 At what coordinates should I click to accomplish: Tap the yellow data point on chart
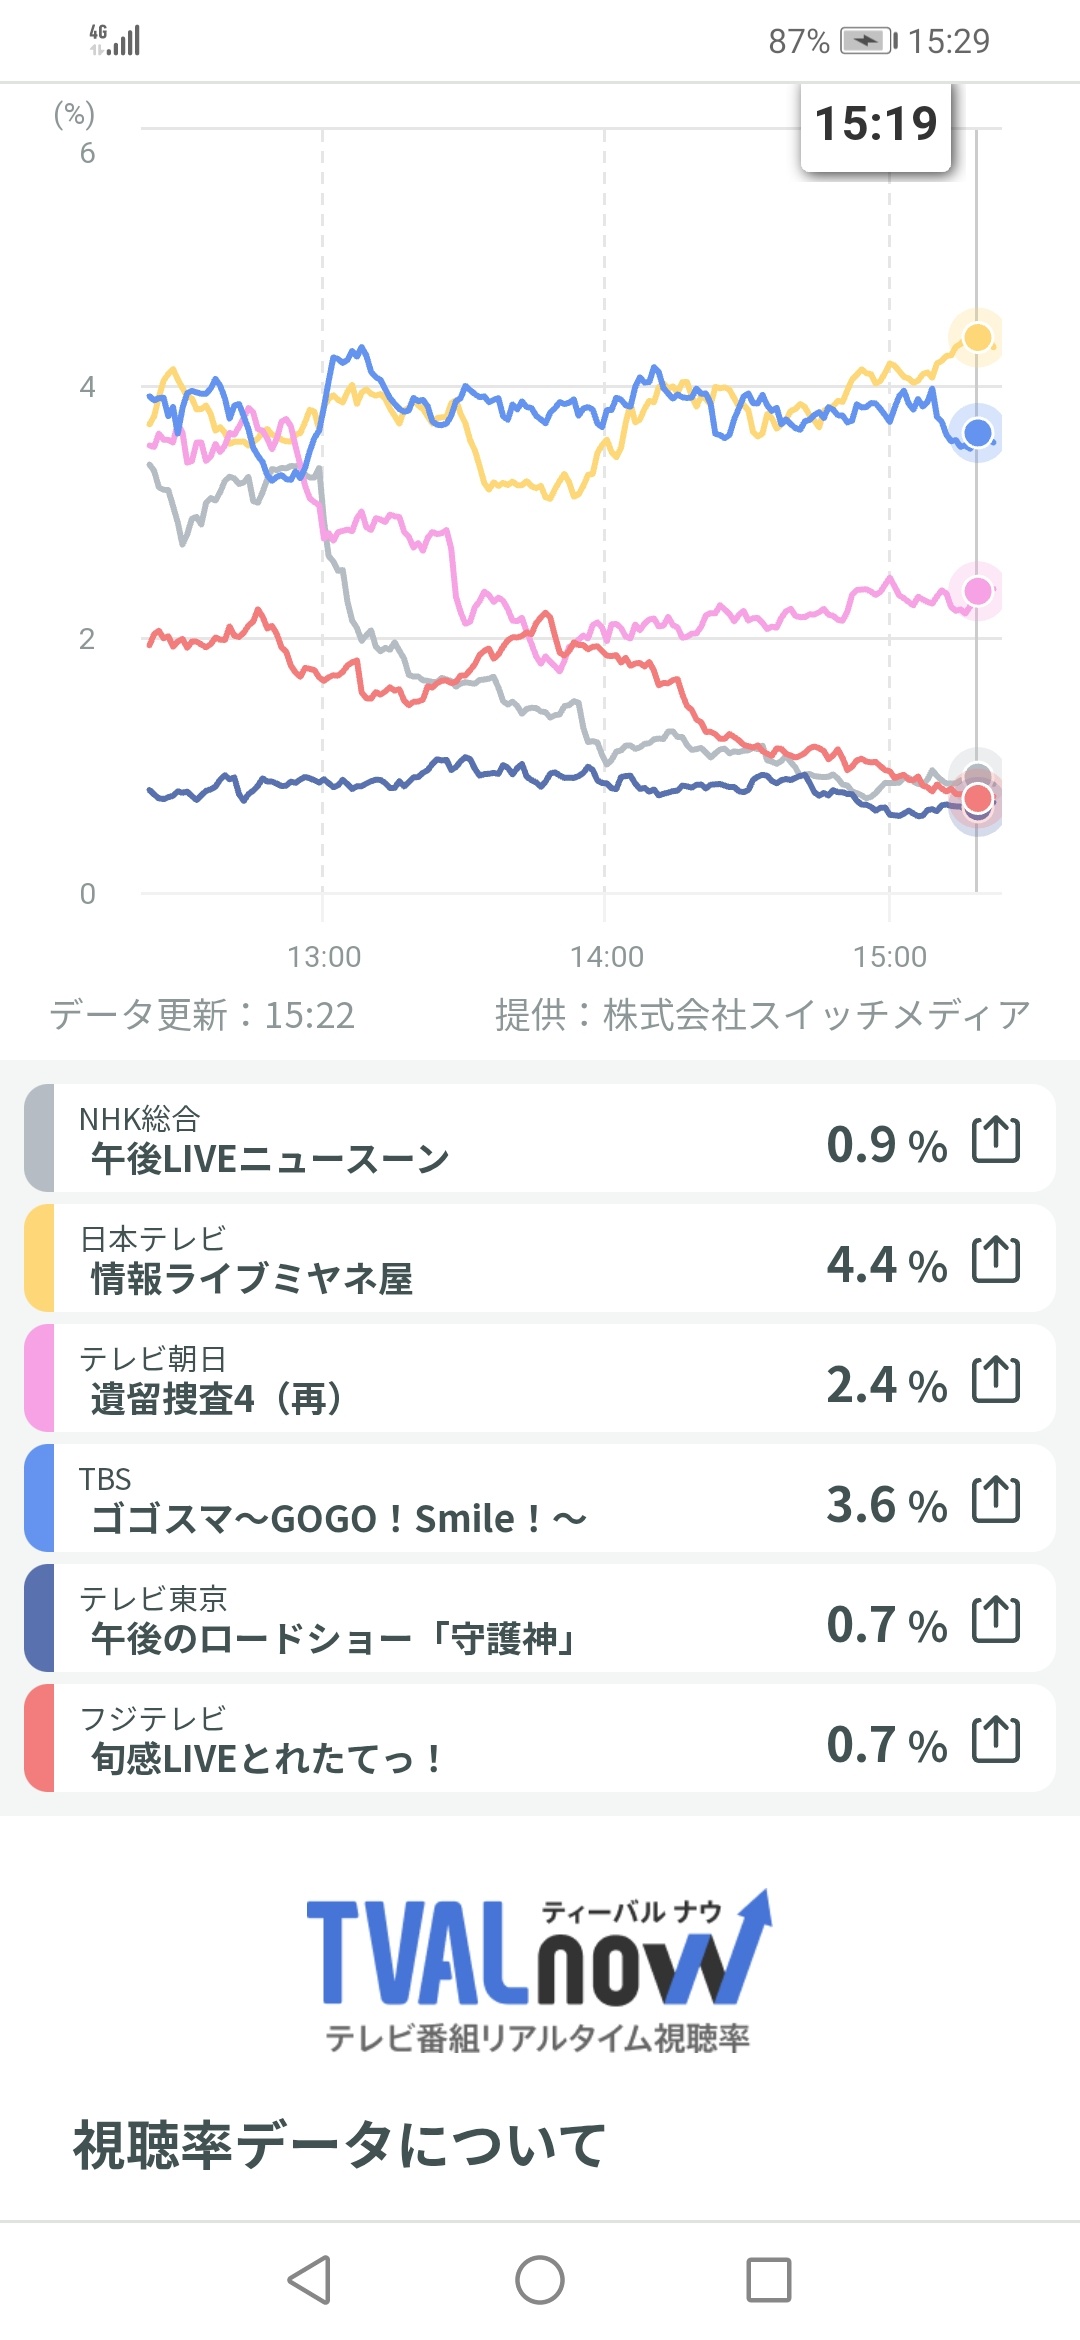[x=977, y=337]
